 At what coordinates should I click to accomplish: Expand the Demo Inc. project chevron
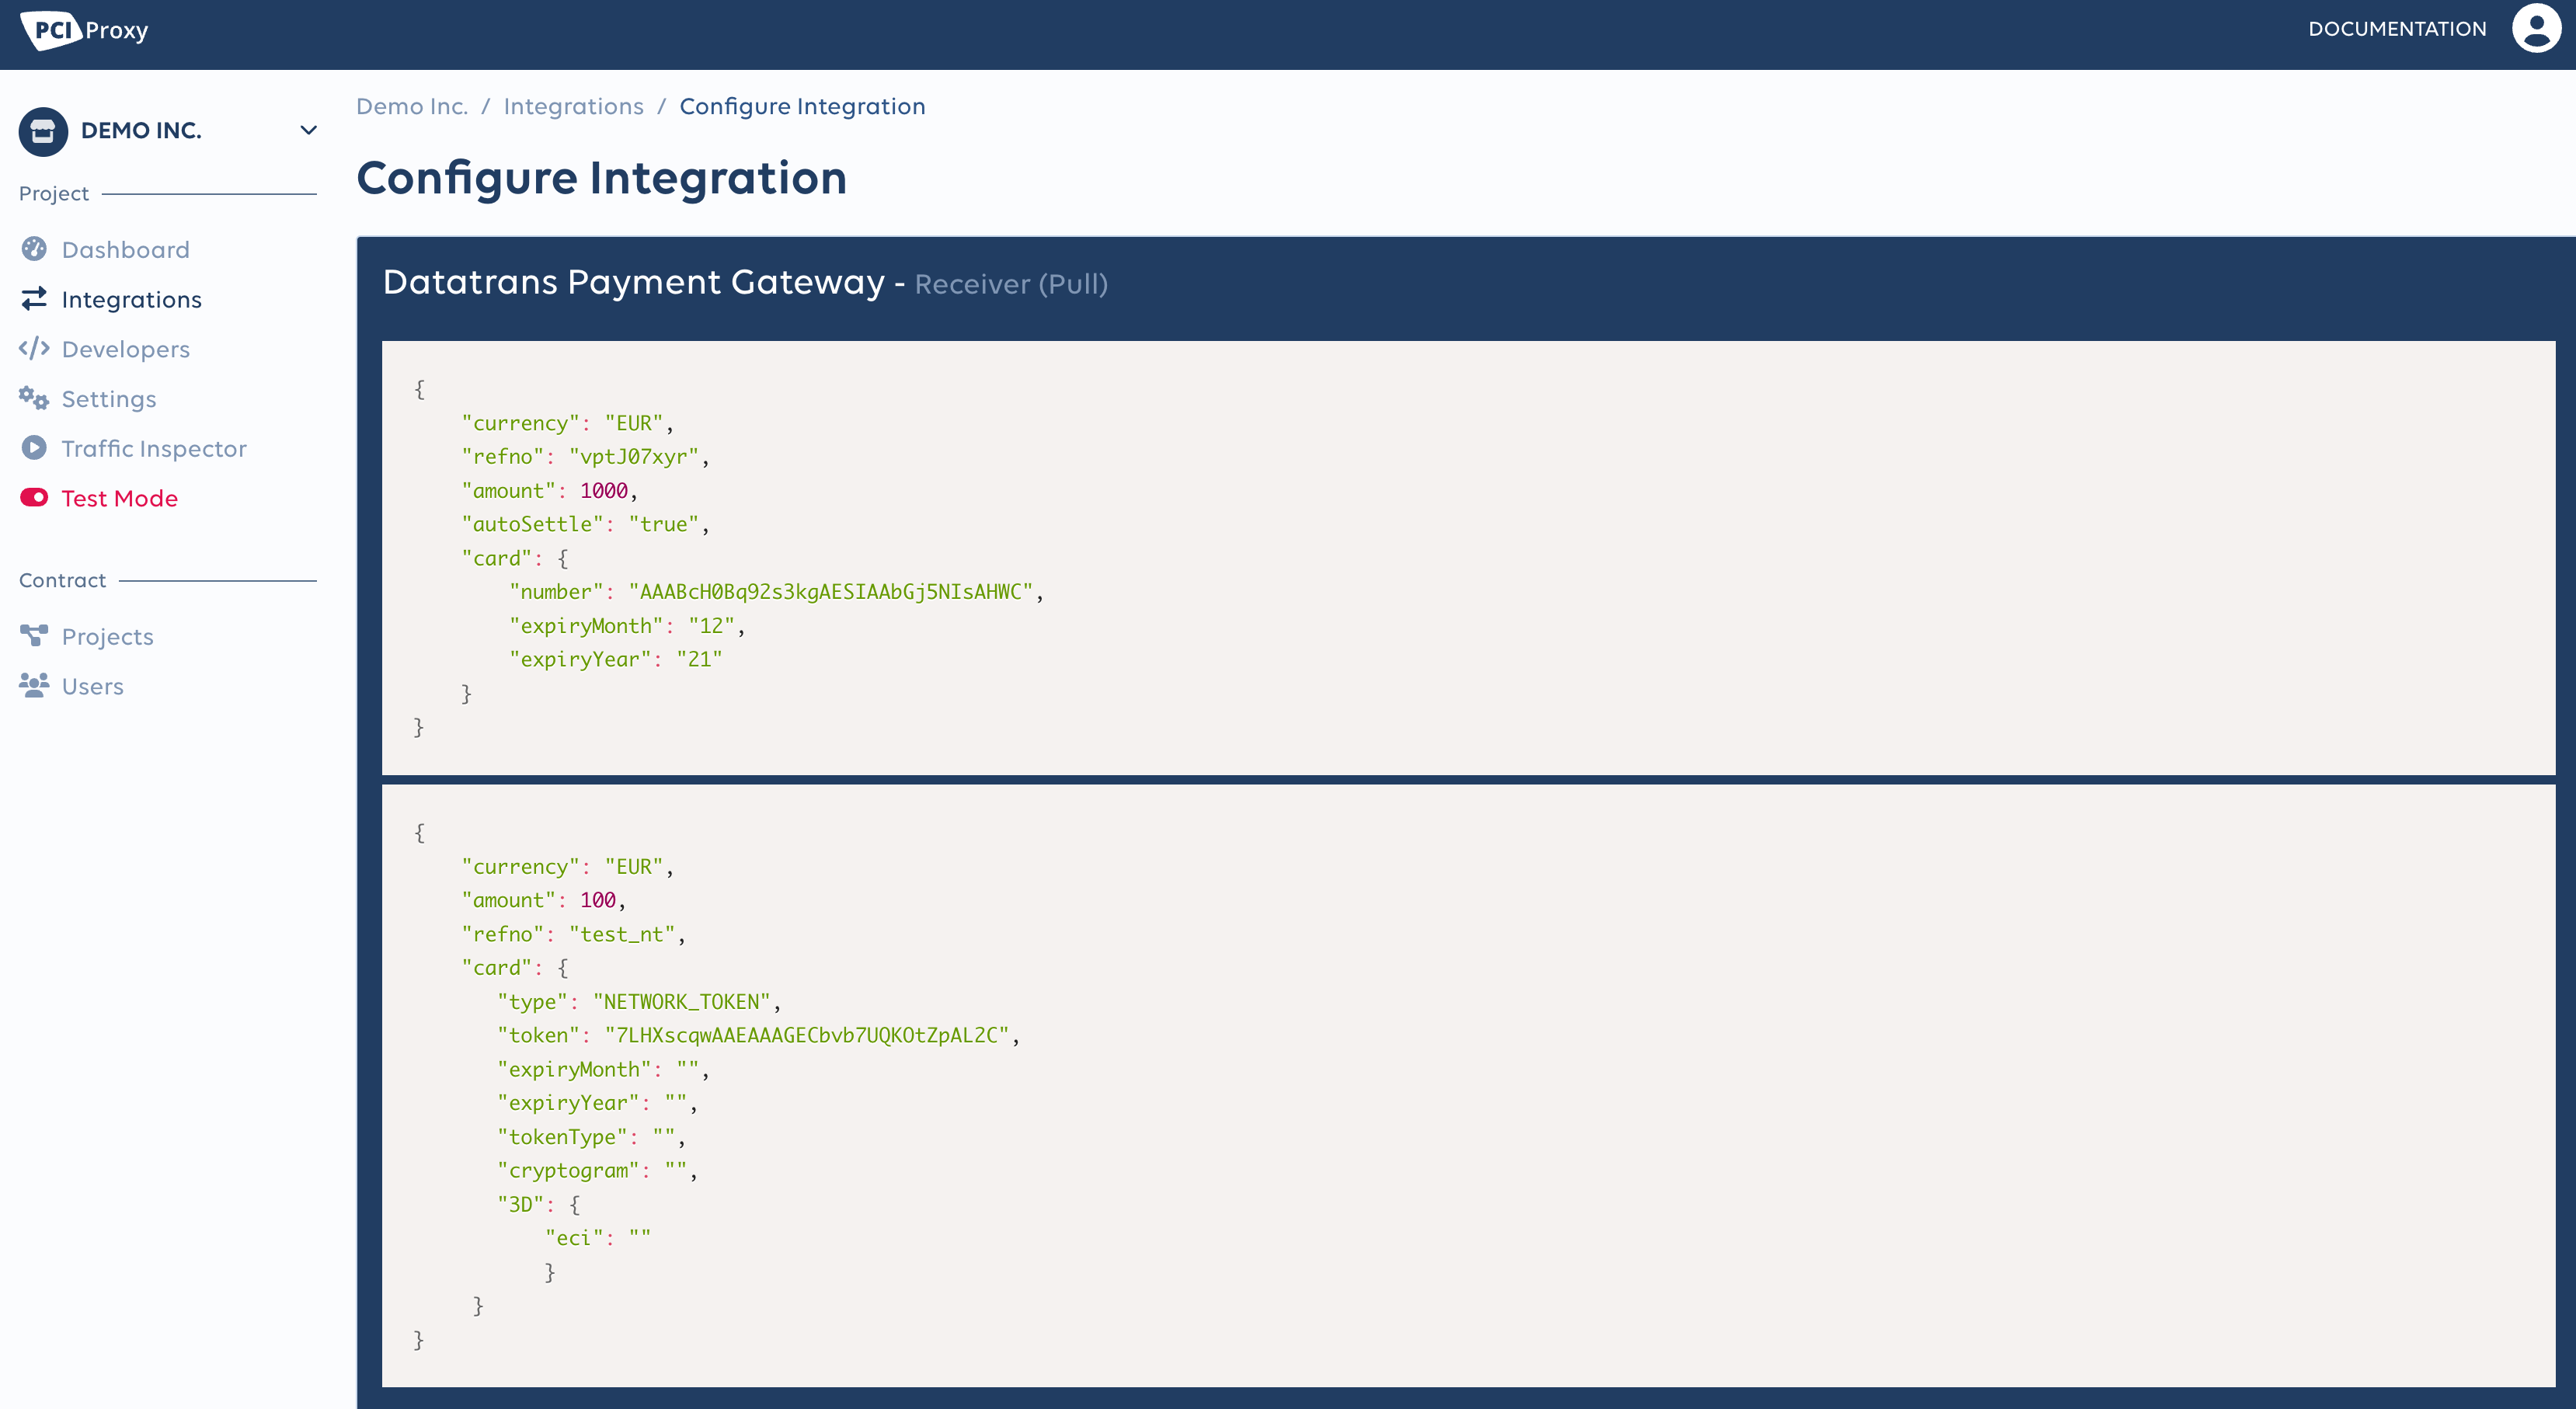pyautogui.click(x=308, y=130)
